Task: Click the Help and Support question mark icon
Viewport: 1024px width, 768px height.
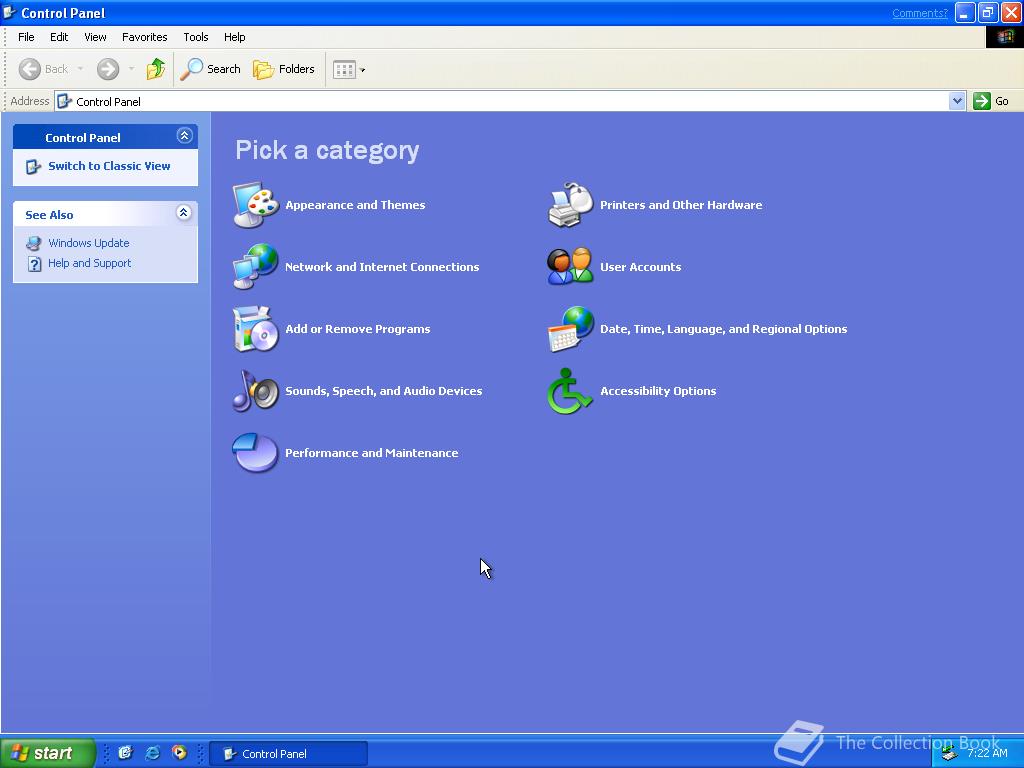Action: [34, 264]
